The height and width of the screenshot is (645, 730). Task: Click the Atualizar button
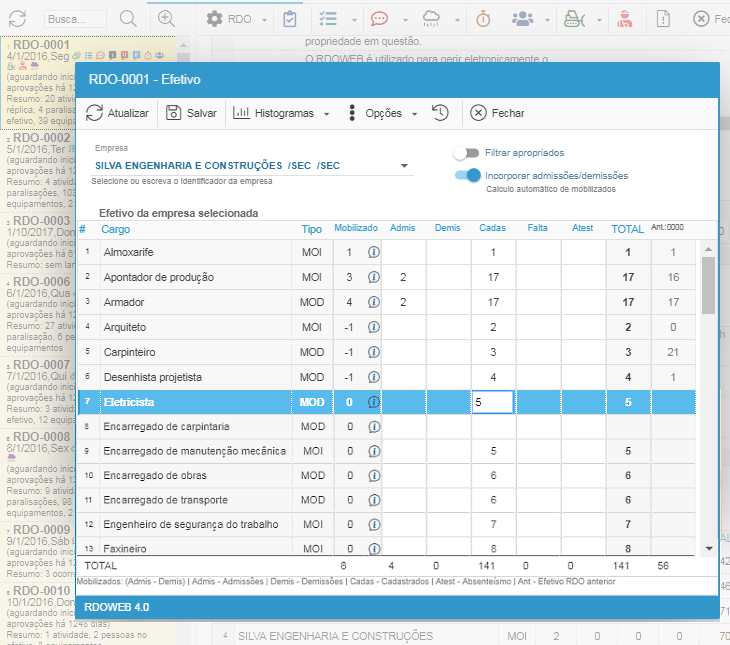(x=117, y=113)
